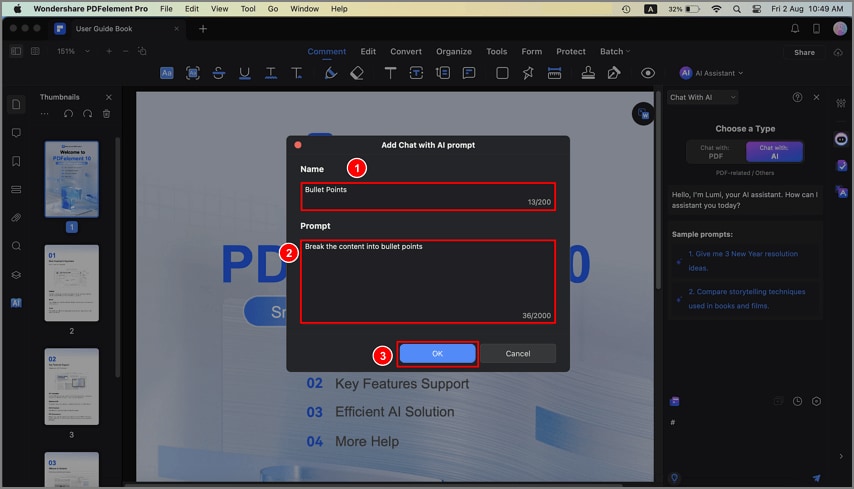The image size is (854, 489).
Task: Select the pencil drawing tool
Action: pos(331,73)
